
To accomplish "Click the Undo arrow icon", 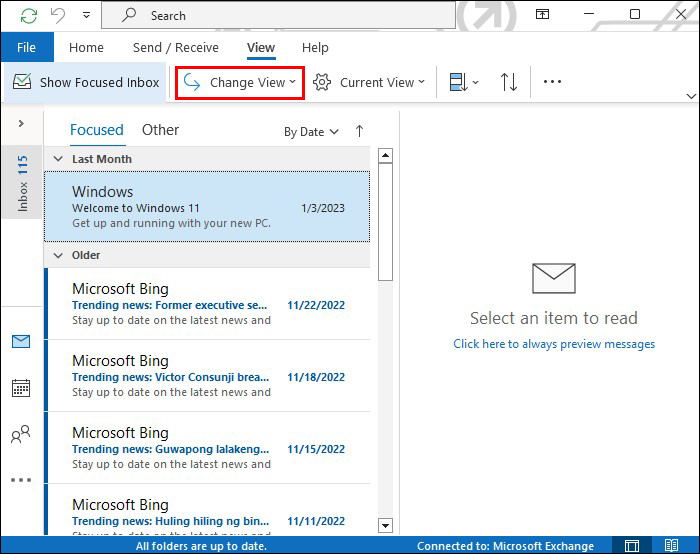I will coord(58,16).
